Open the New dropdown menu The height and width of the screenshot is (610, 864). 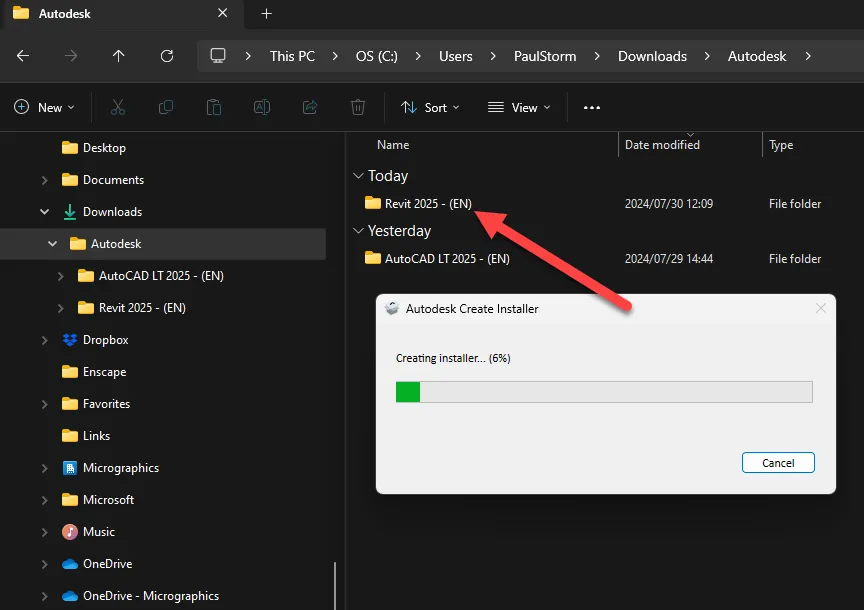[44, 106]
